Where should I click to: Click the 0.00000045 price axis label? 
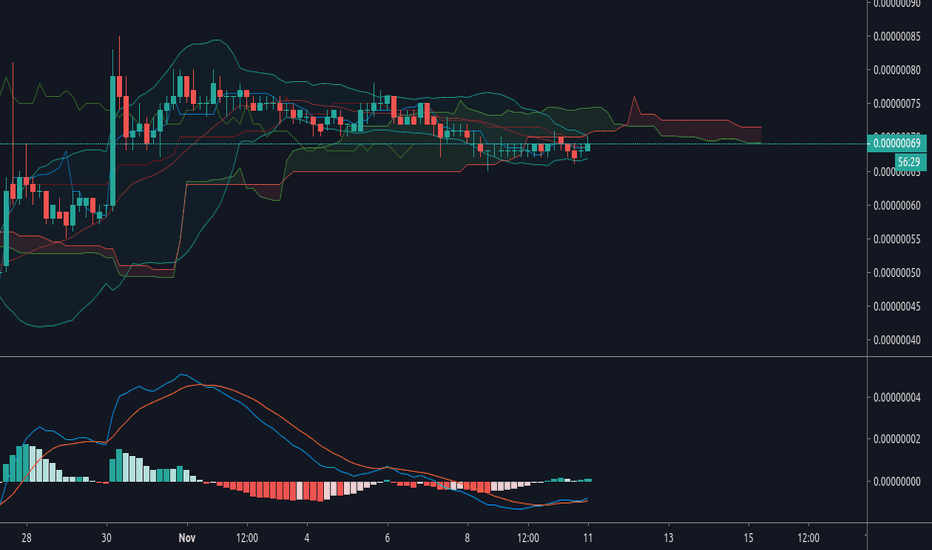[x=897, y=307]
